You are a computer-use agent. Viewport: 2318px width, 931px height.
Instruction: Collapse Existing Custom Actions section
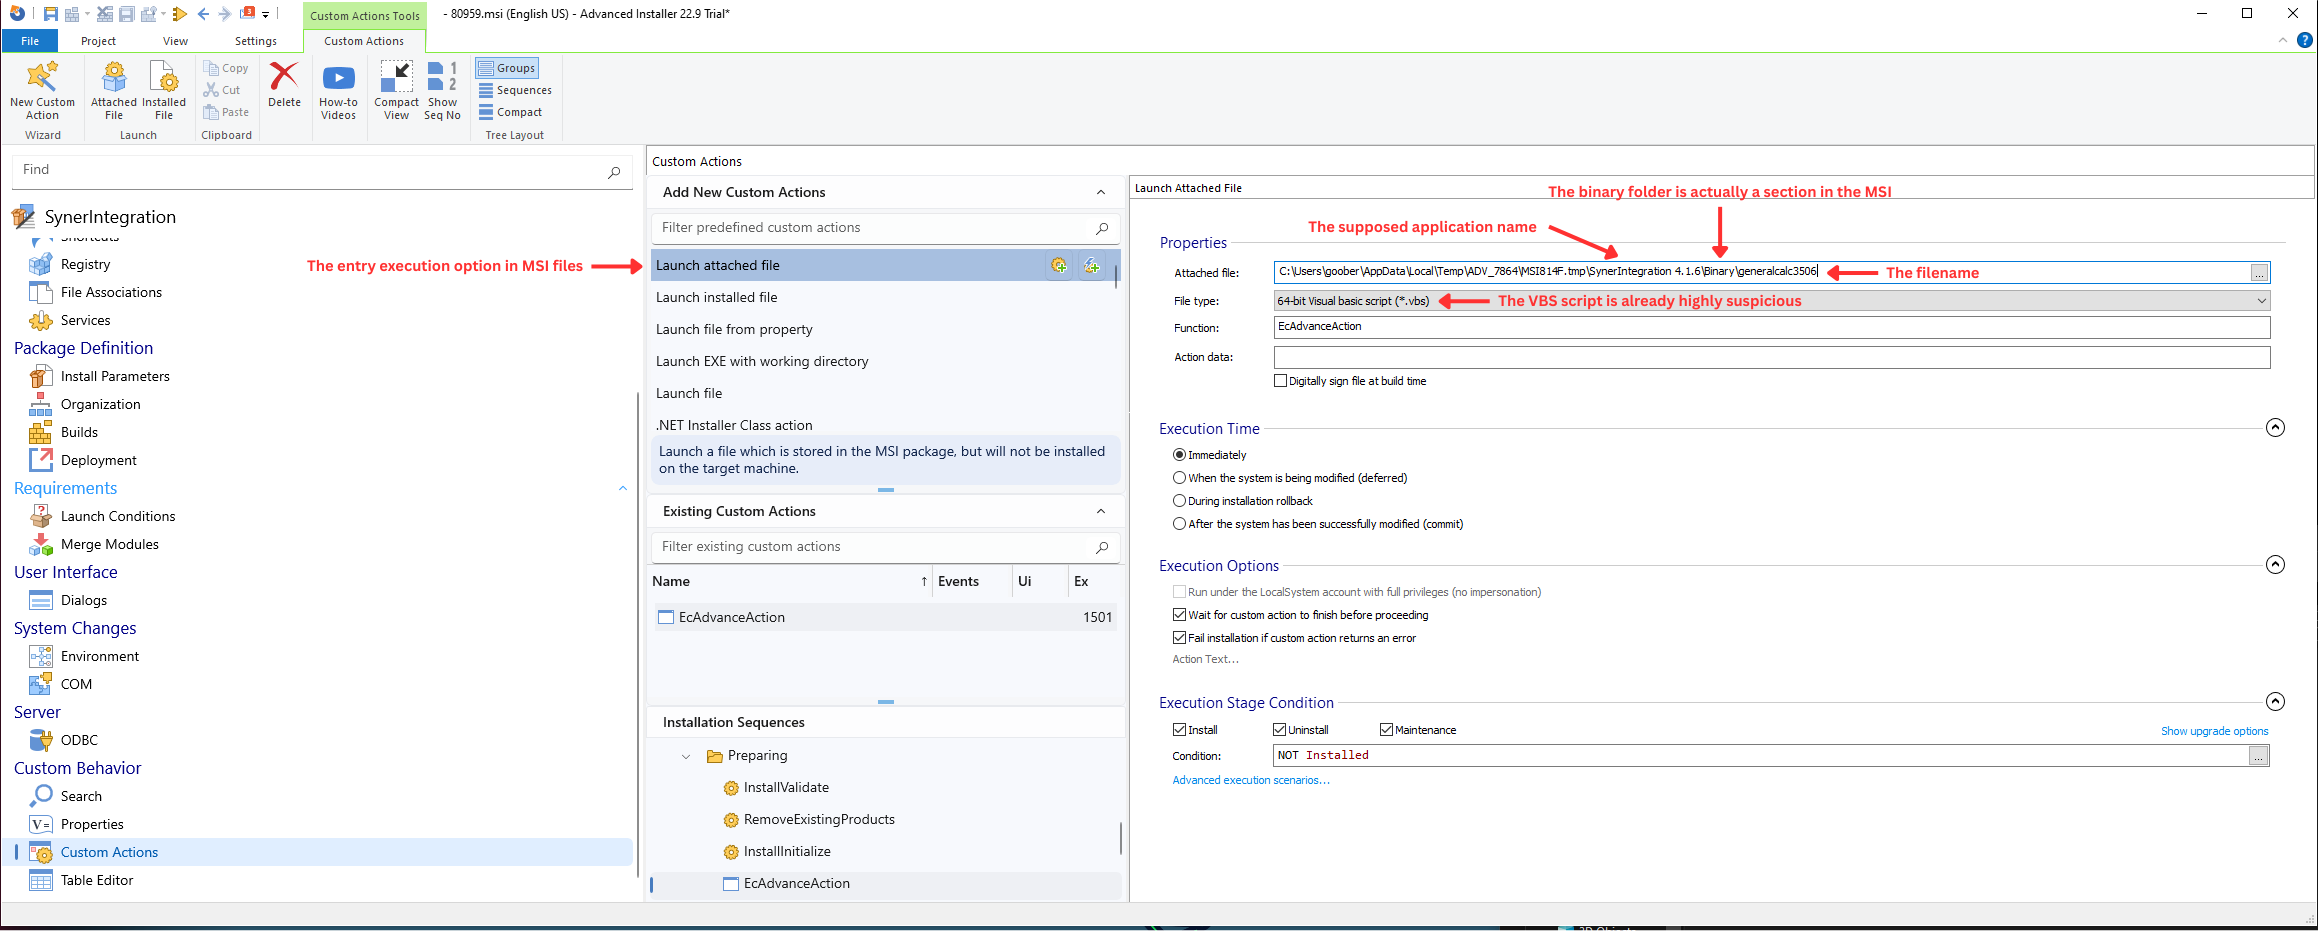click(x=1101, y=511)
